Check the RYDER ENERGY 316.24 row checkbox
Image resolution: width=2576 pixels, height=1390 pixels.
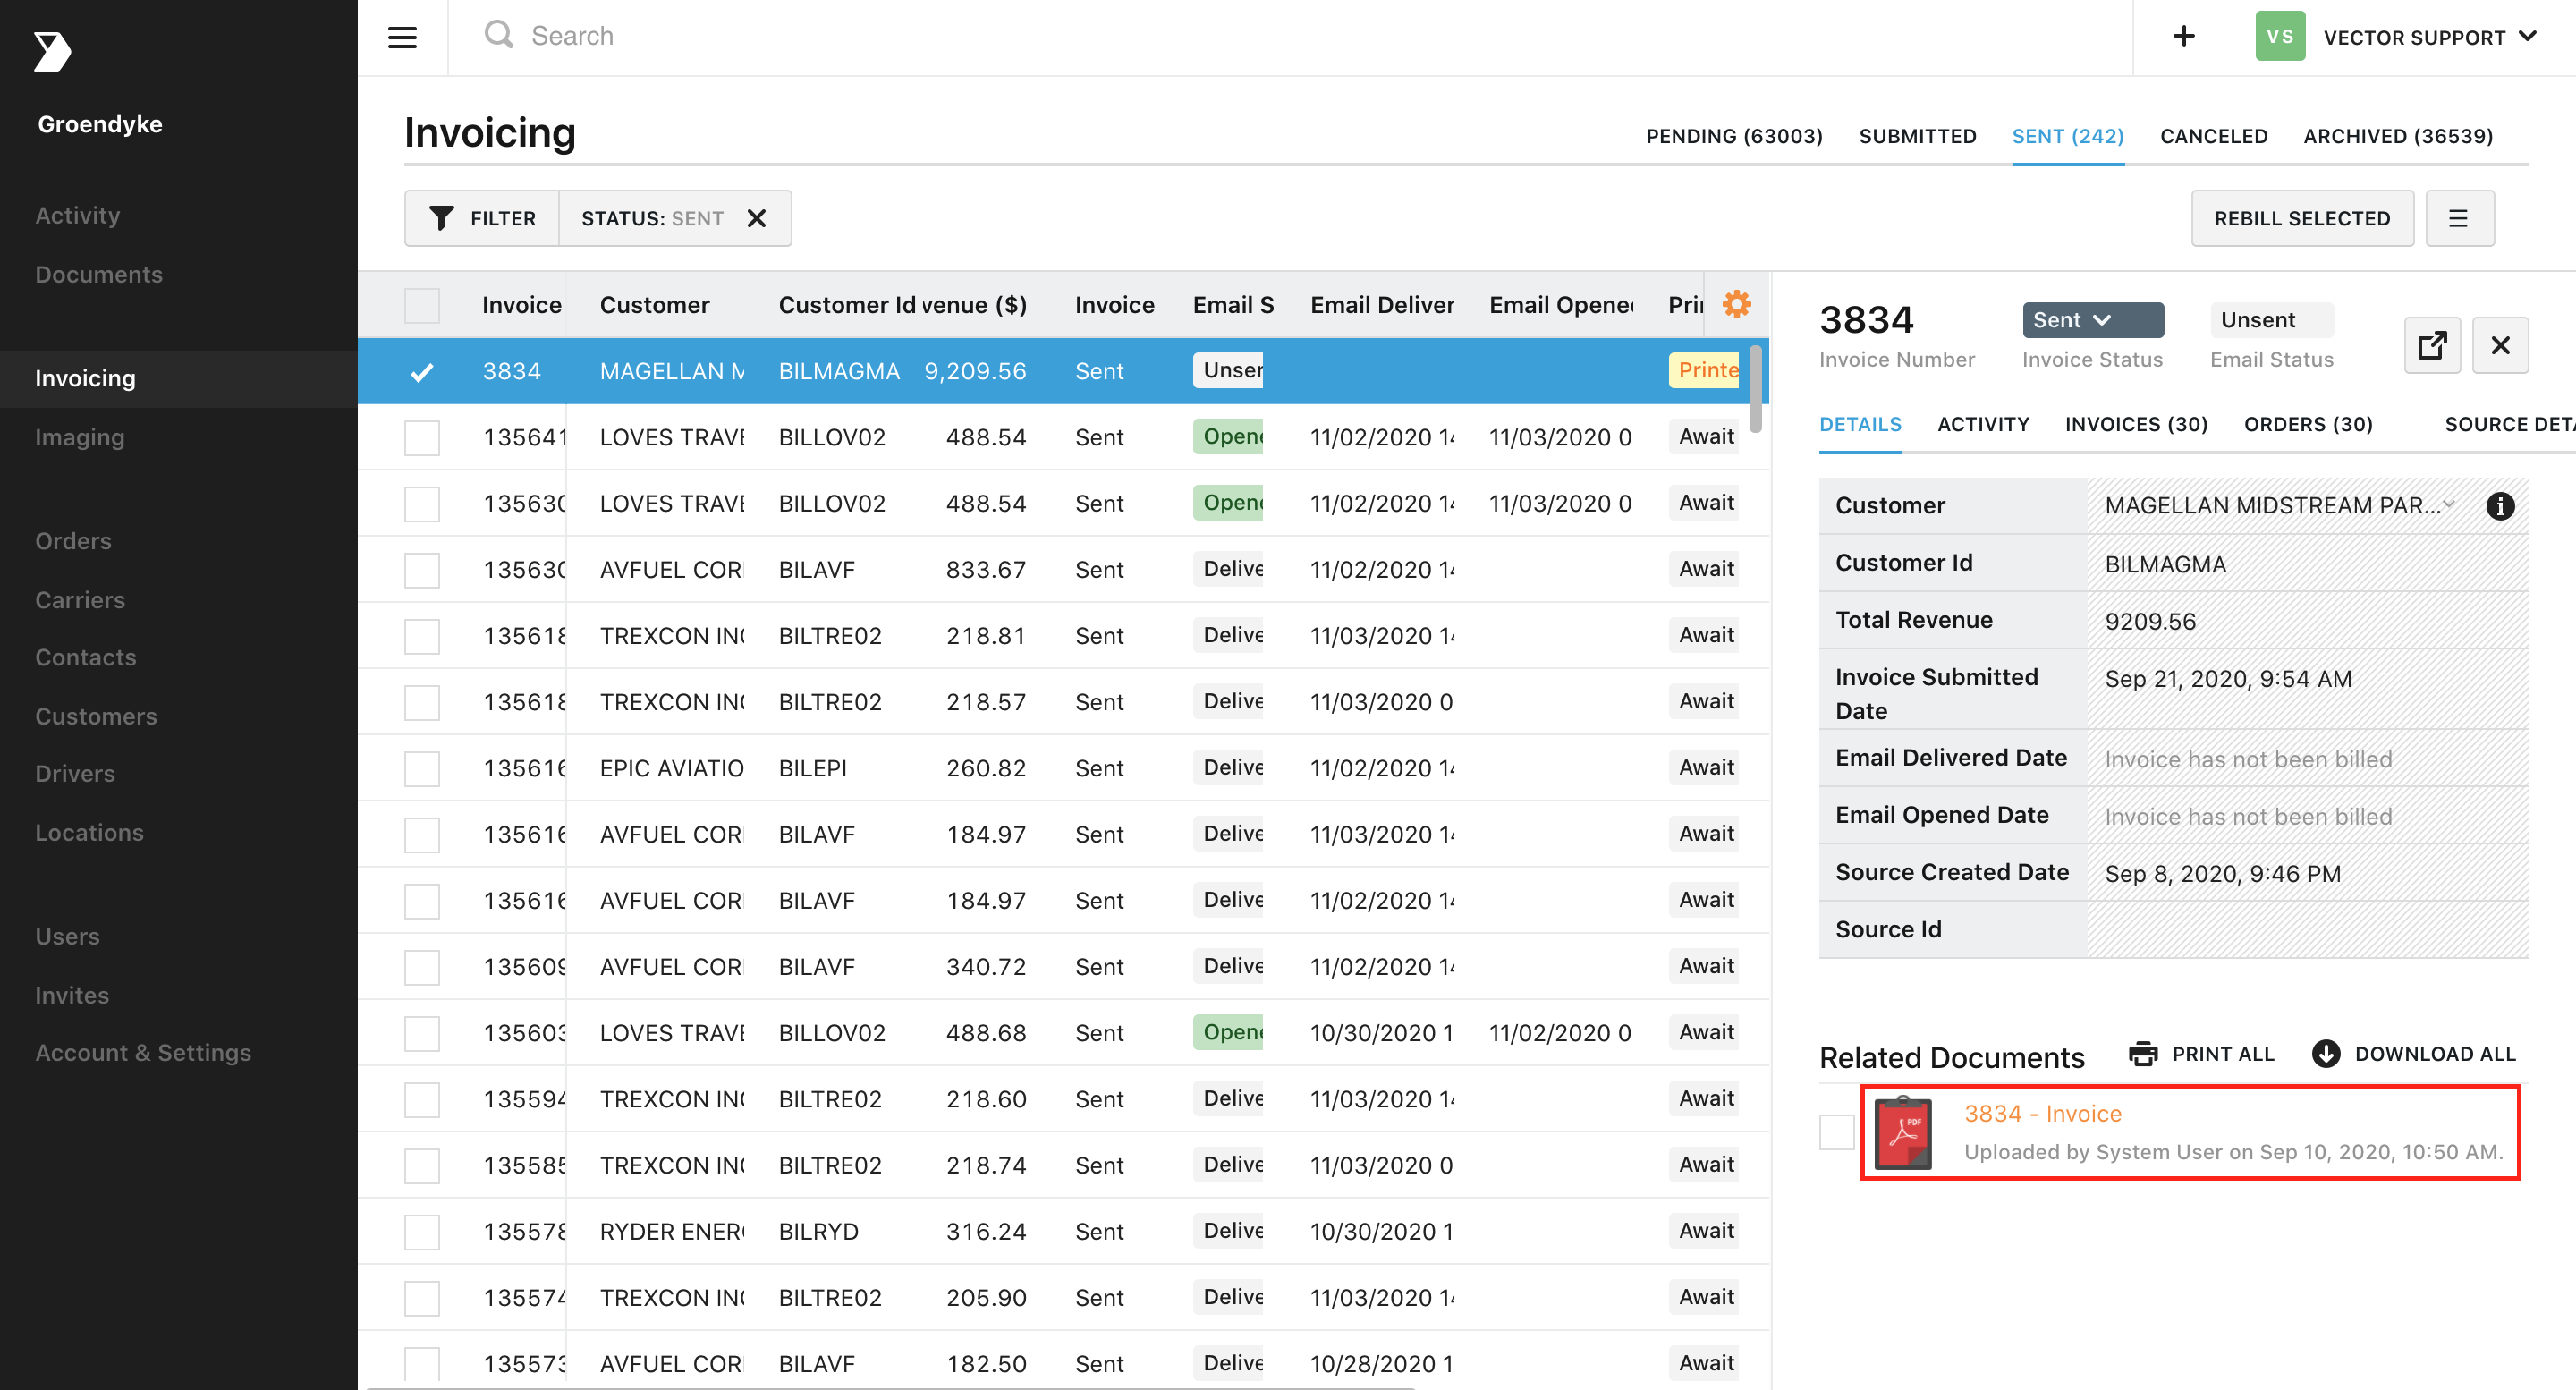[422, 1232]
